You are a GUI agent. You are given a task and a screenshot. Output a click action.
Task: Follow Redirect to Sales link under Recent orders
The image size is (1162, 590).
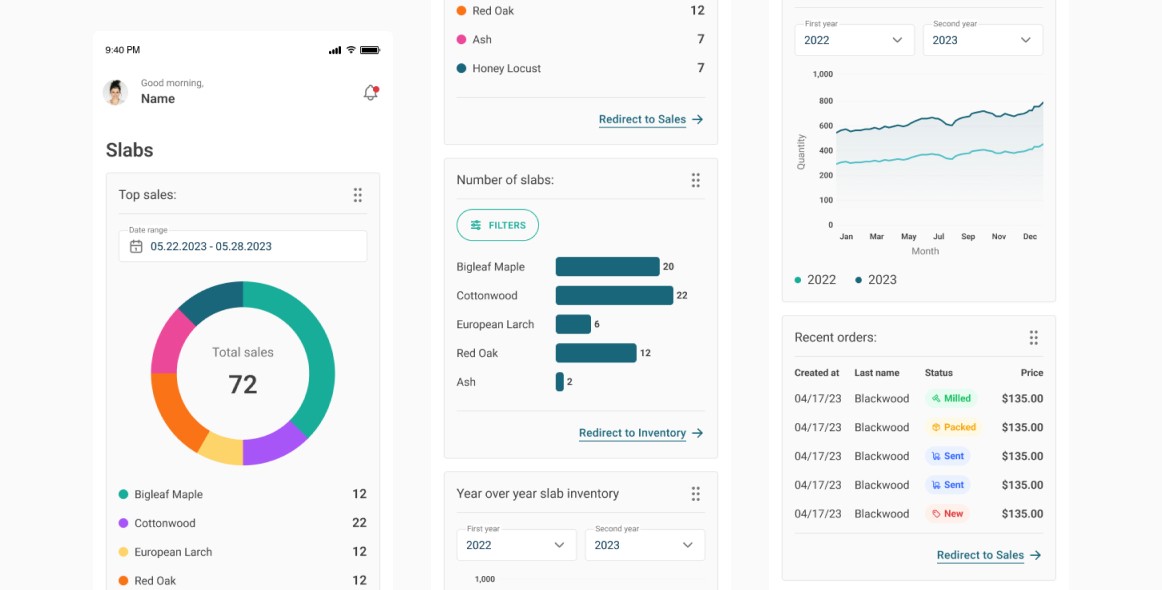980,555
